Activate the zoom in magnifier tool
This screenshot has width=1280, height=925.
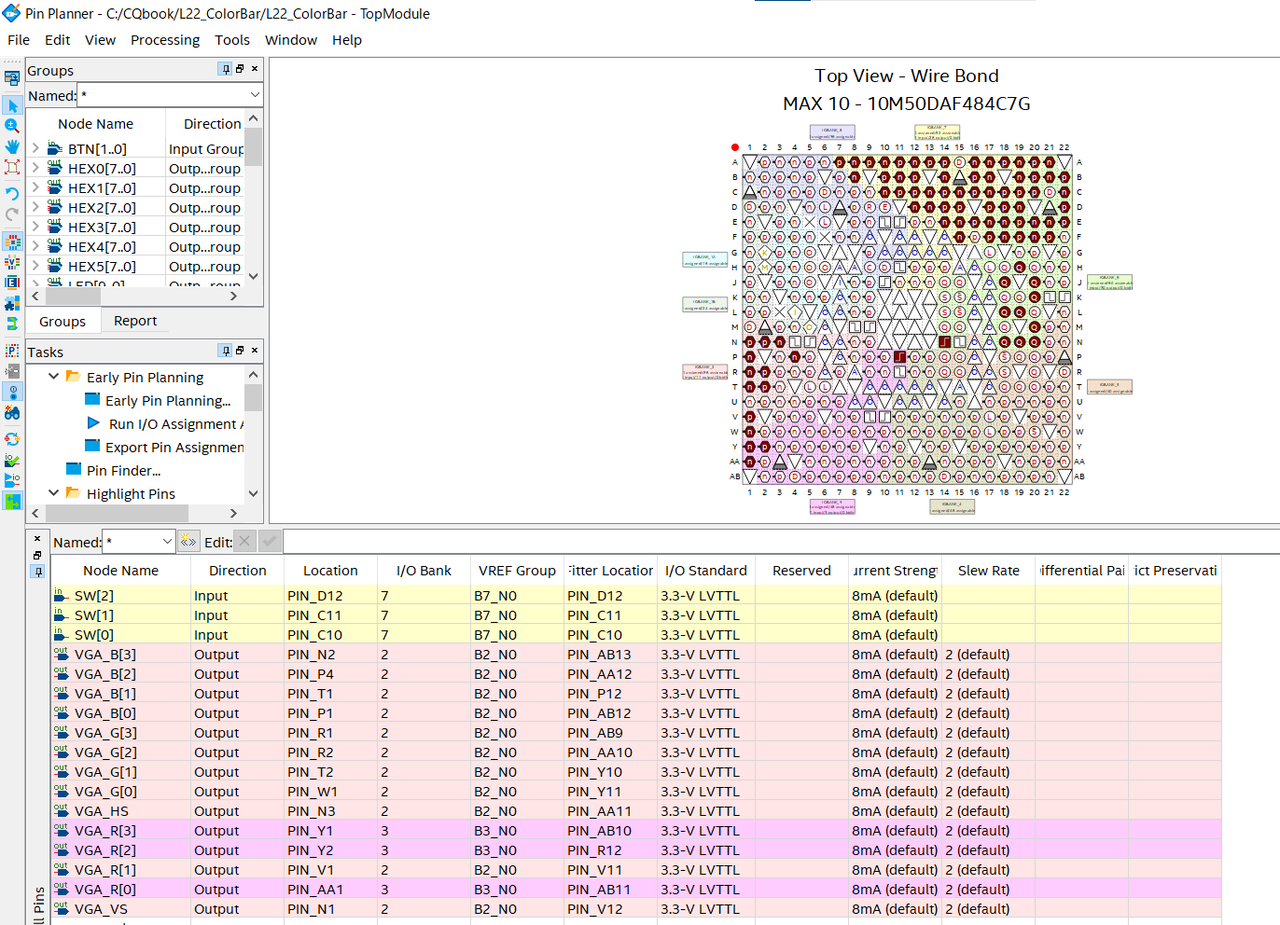(12, 125)
